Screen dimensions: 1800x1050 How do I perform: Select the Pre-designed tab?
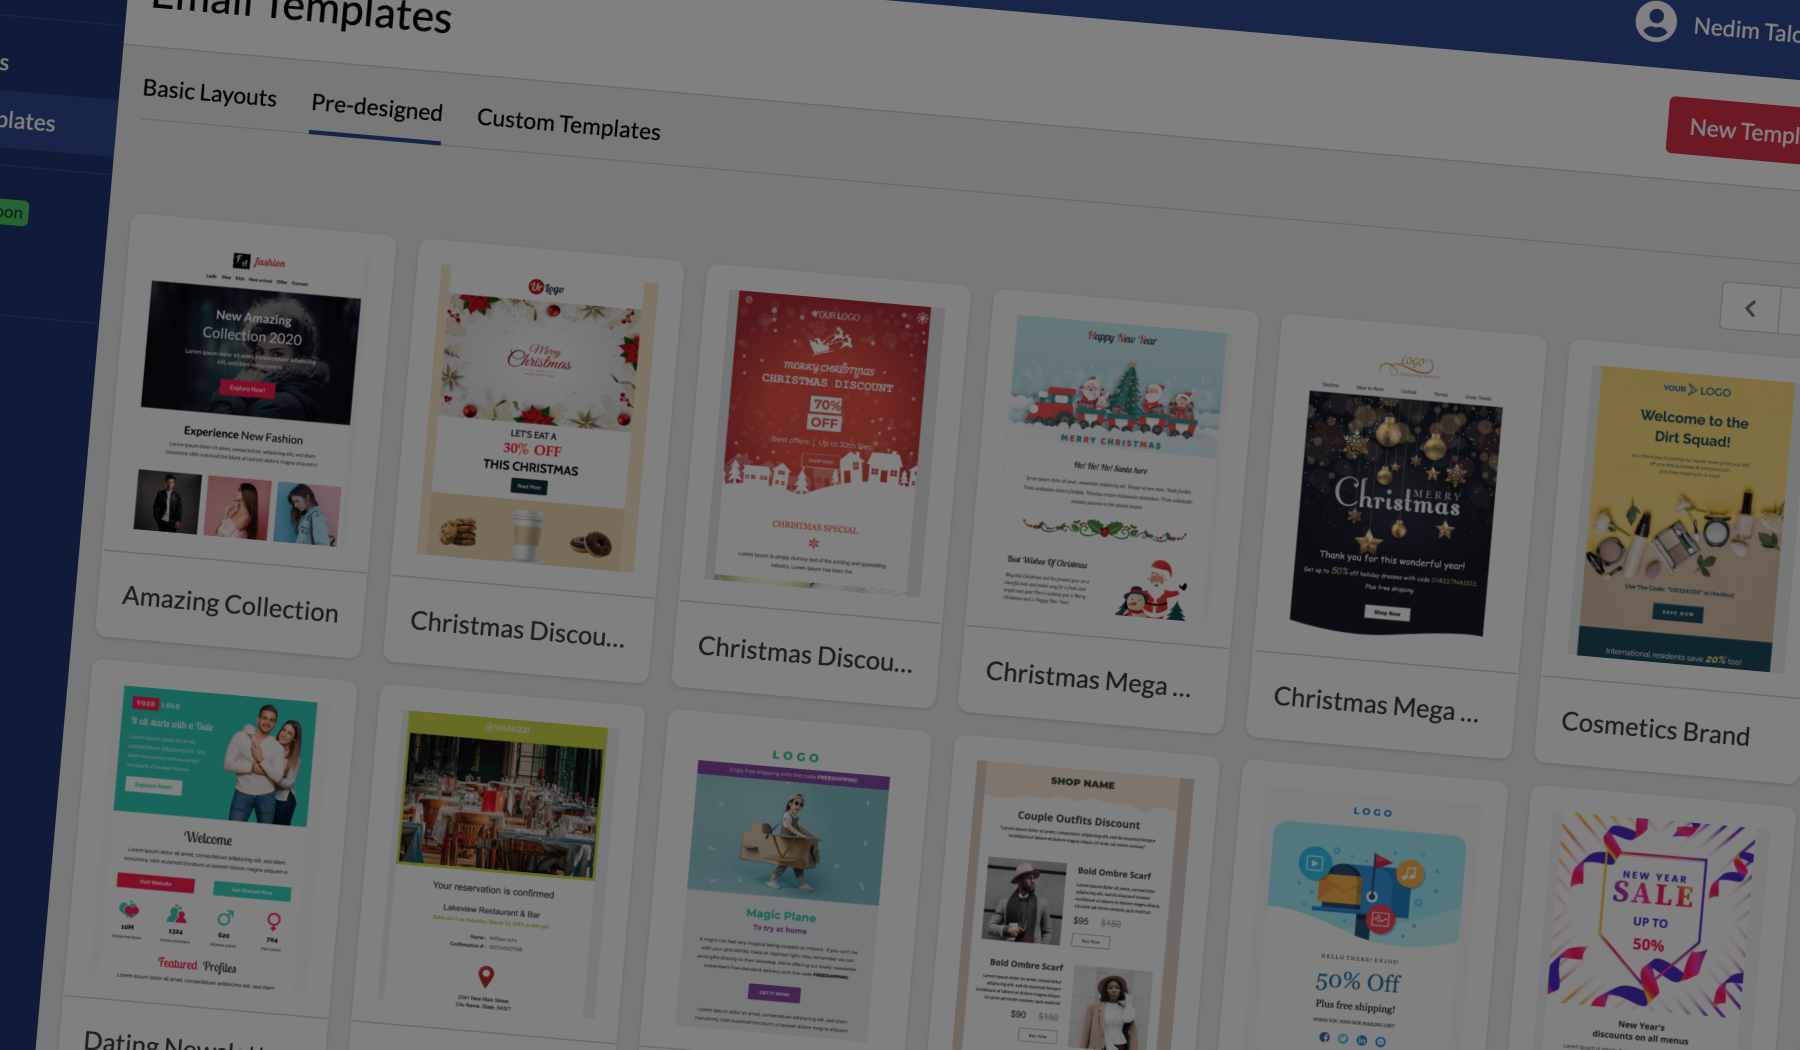point(376,108)
